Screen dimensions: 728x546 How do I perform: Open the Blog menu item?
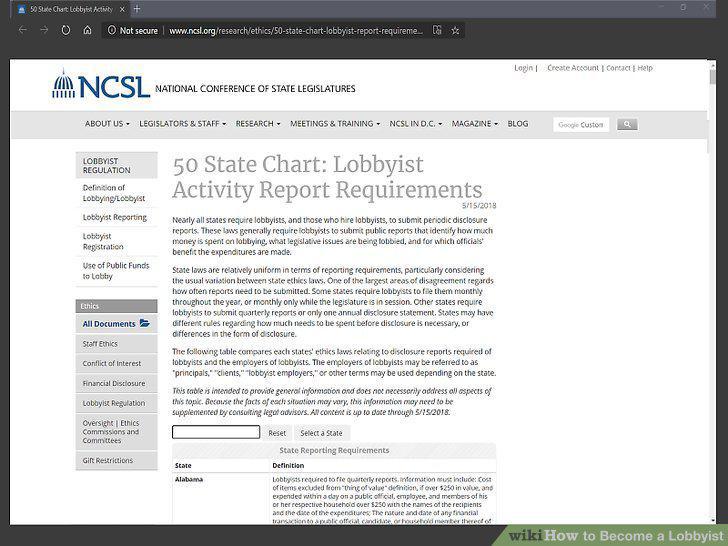point(518,124)
